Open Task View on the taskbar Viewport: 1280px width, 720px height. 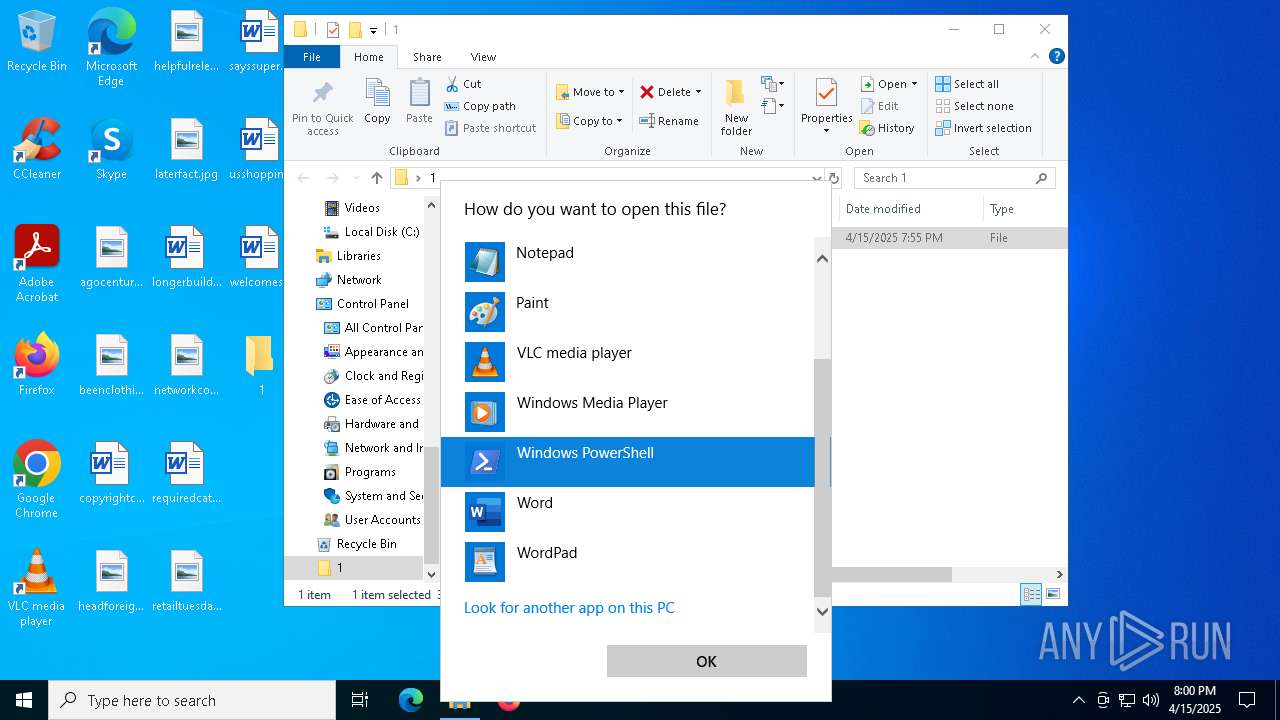tap(360, 700)
